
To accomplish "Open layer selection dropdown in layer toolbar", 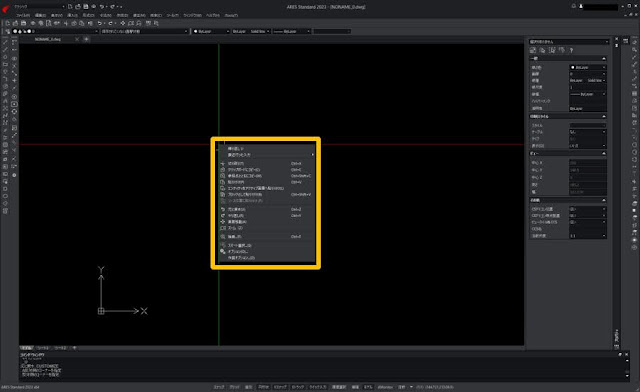I will (55, 31).
